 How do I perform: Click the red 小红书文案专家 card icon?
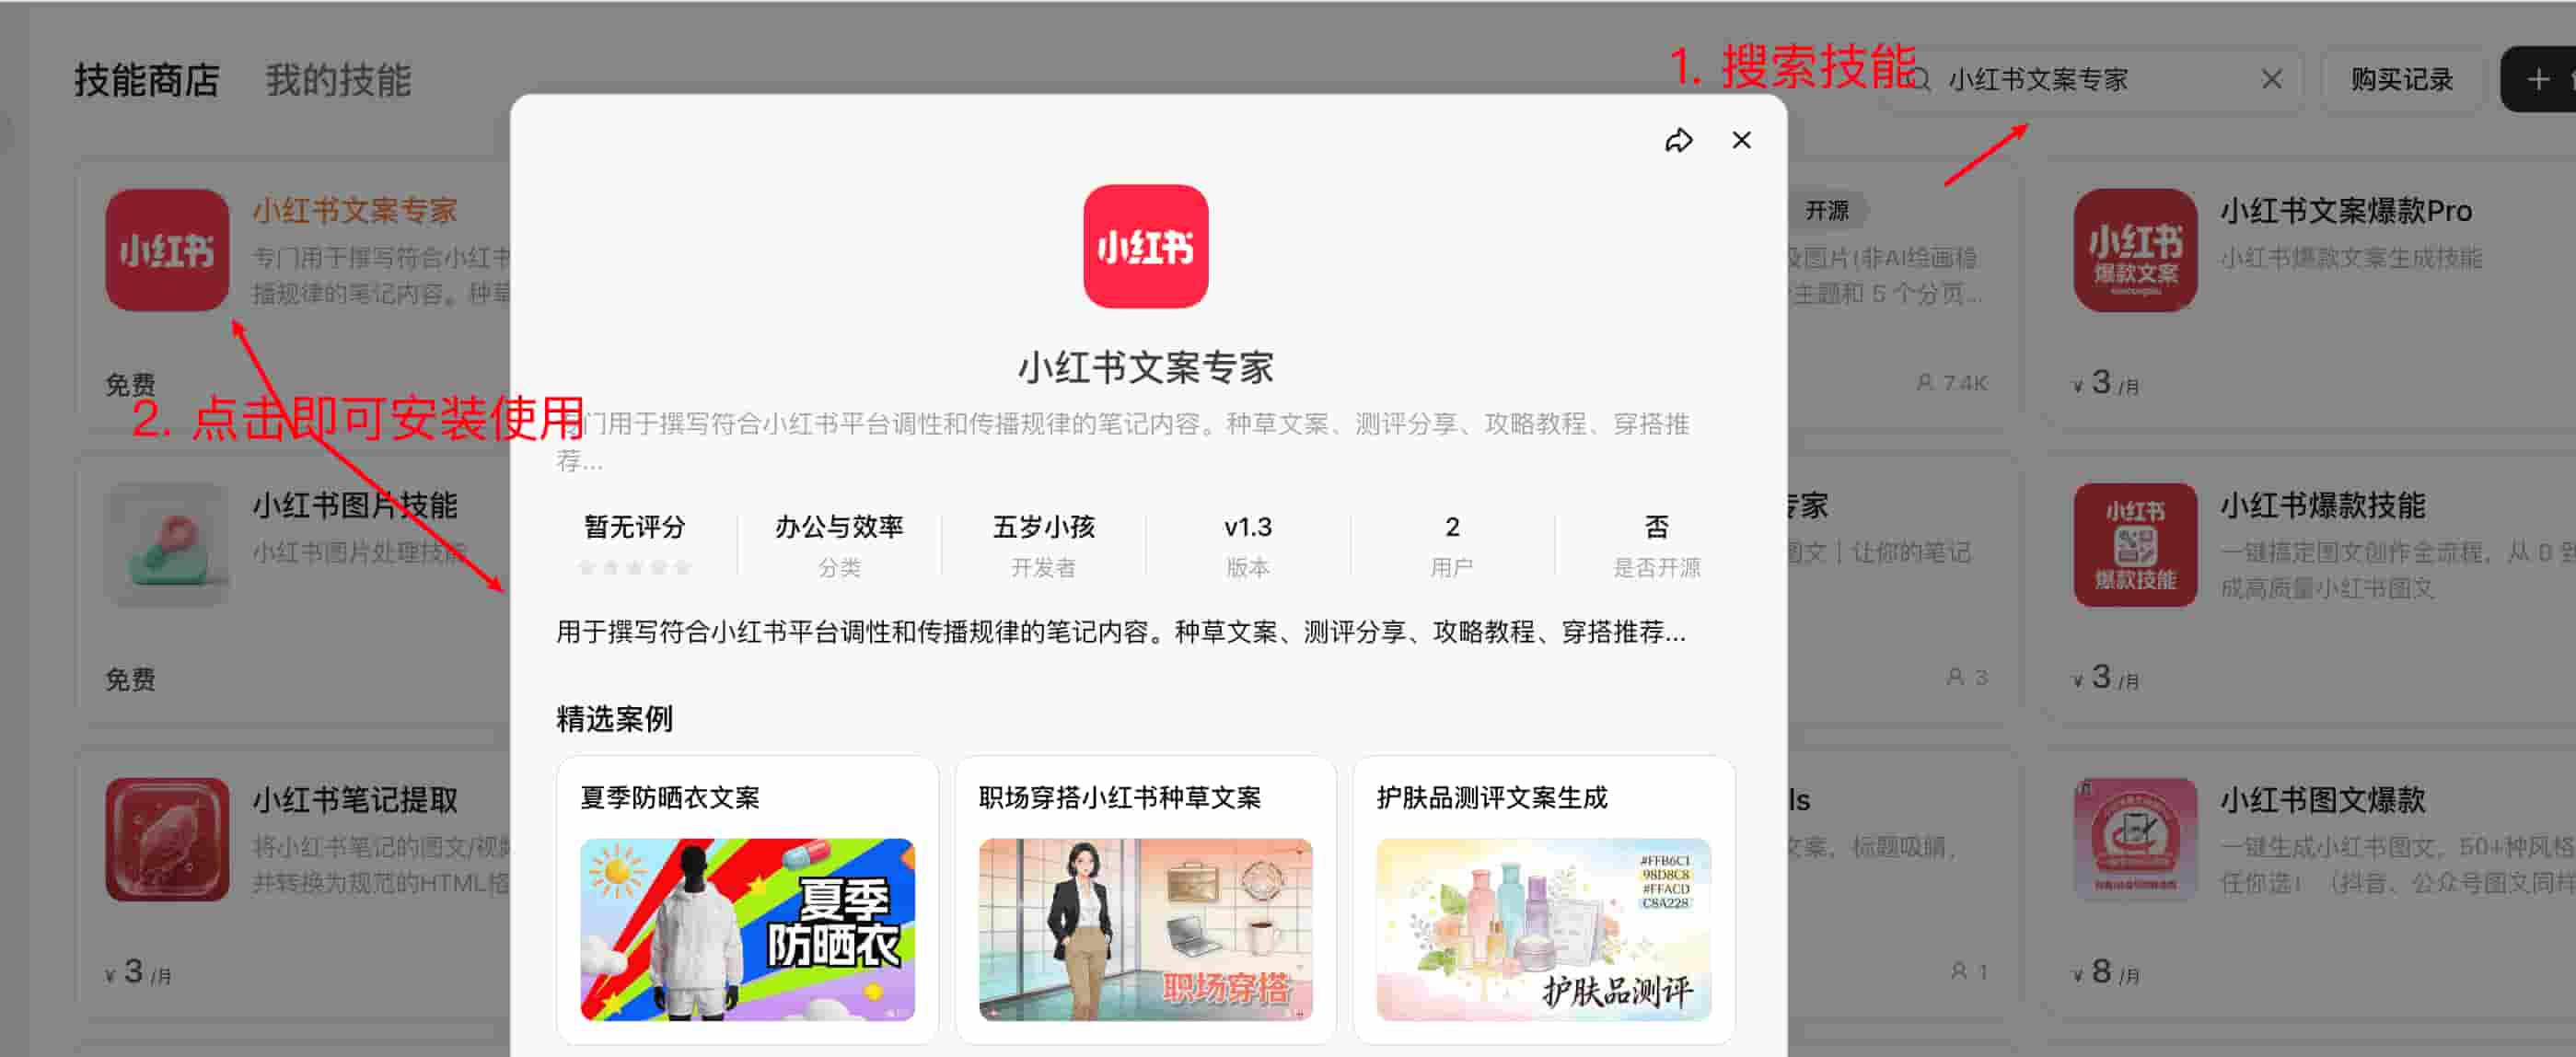[x=167, y=250]
